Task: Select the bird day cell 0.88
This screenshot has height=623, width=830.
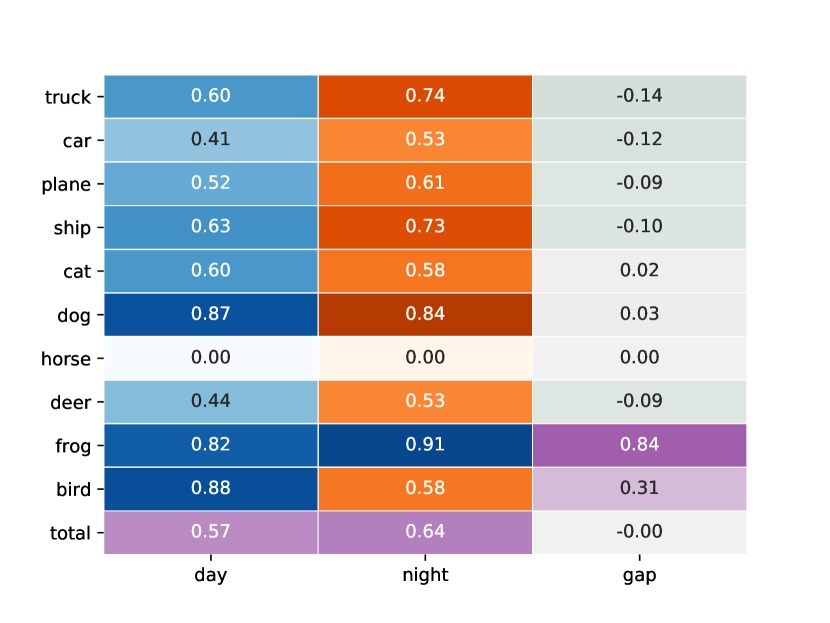Action: 211,489
